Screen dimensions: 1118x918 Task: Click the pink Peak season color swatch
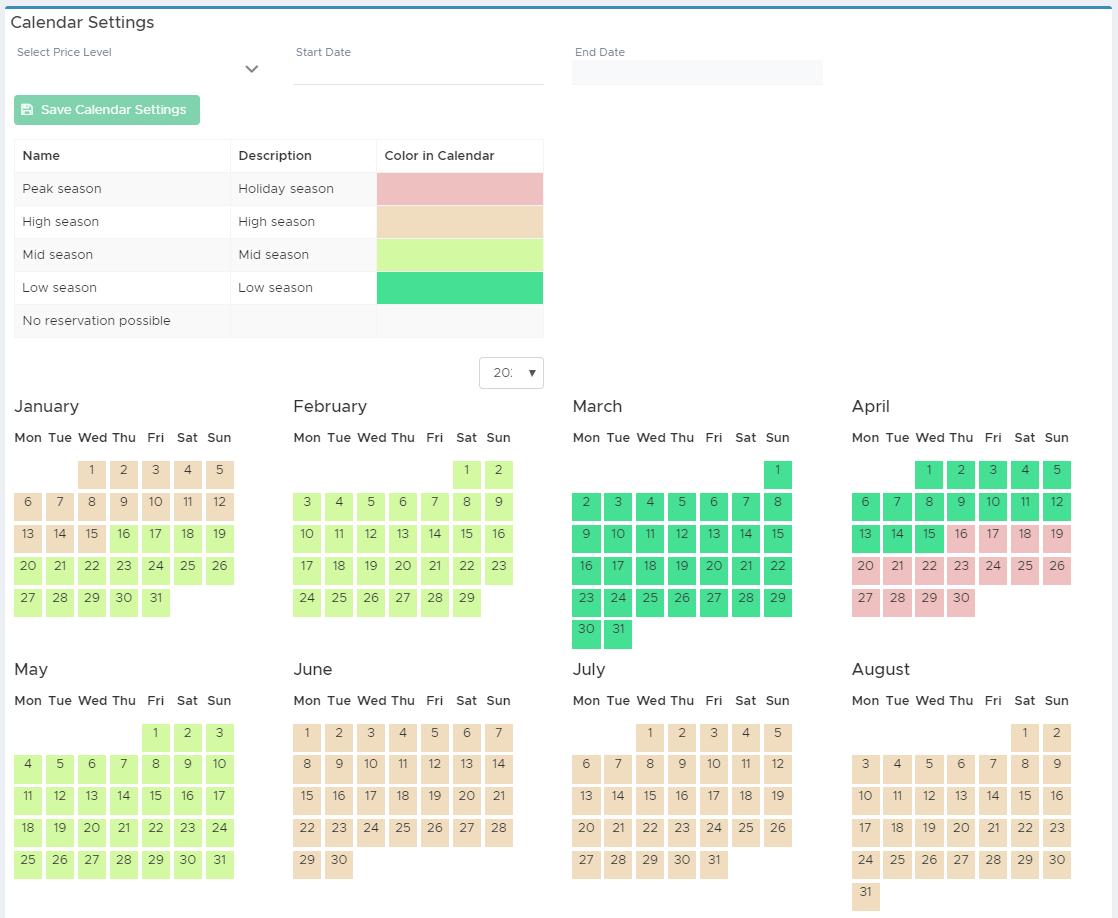[x=460, y=189]
